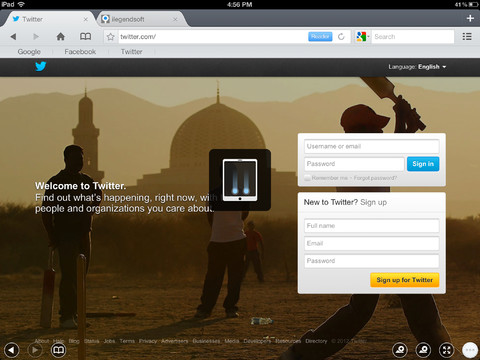Viewport: 480px width, 360px height.
Task: Click the twitter.com address bar
Action: (x=213, y=36)
